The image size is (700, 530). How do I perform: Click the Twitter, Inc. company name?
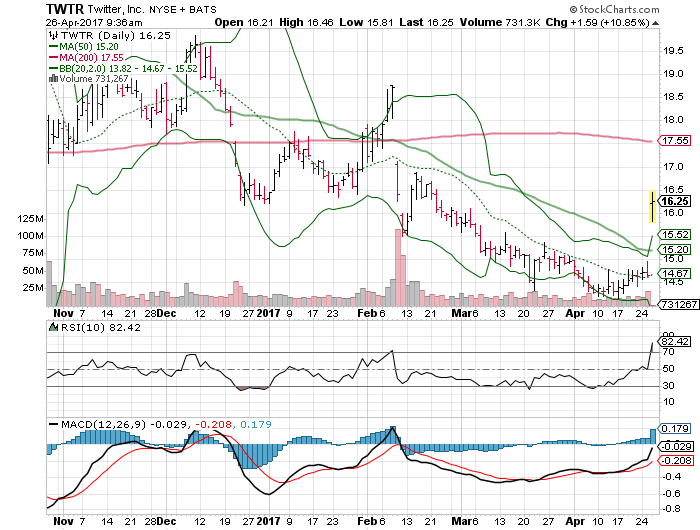(x=117, y=9)
